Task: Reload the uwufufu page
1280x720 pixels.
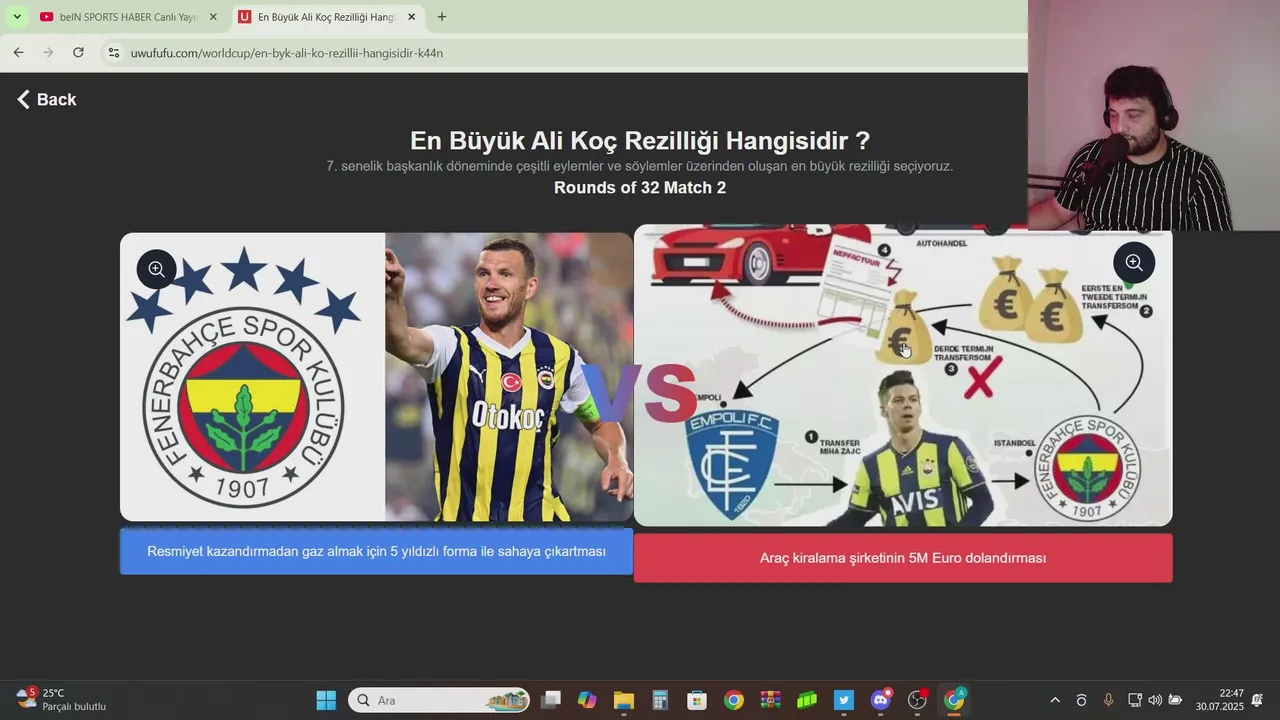Action: click(78, 52)
